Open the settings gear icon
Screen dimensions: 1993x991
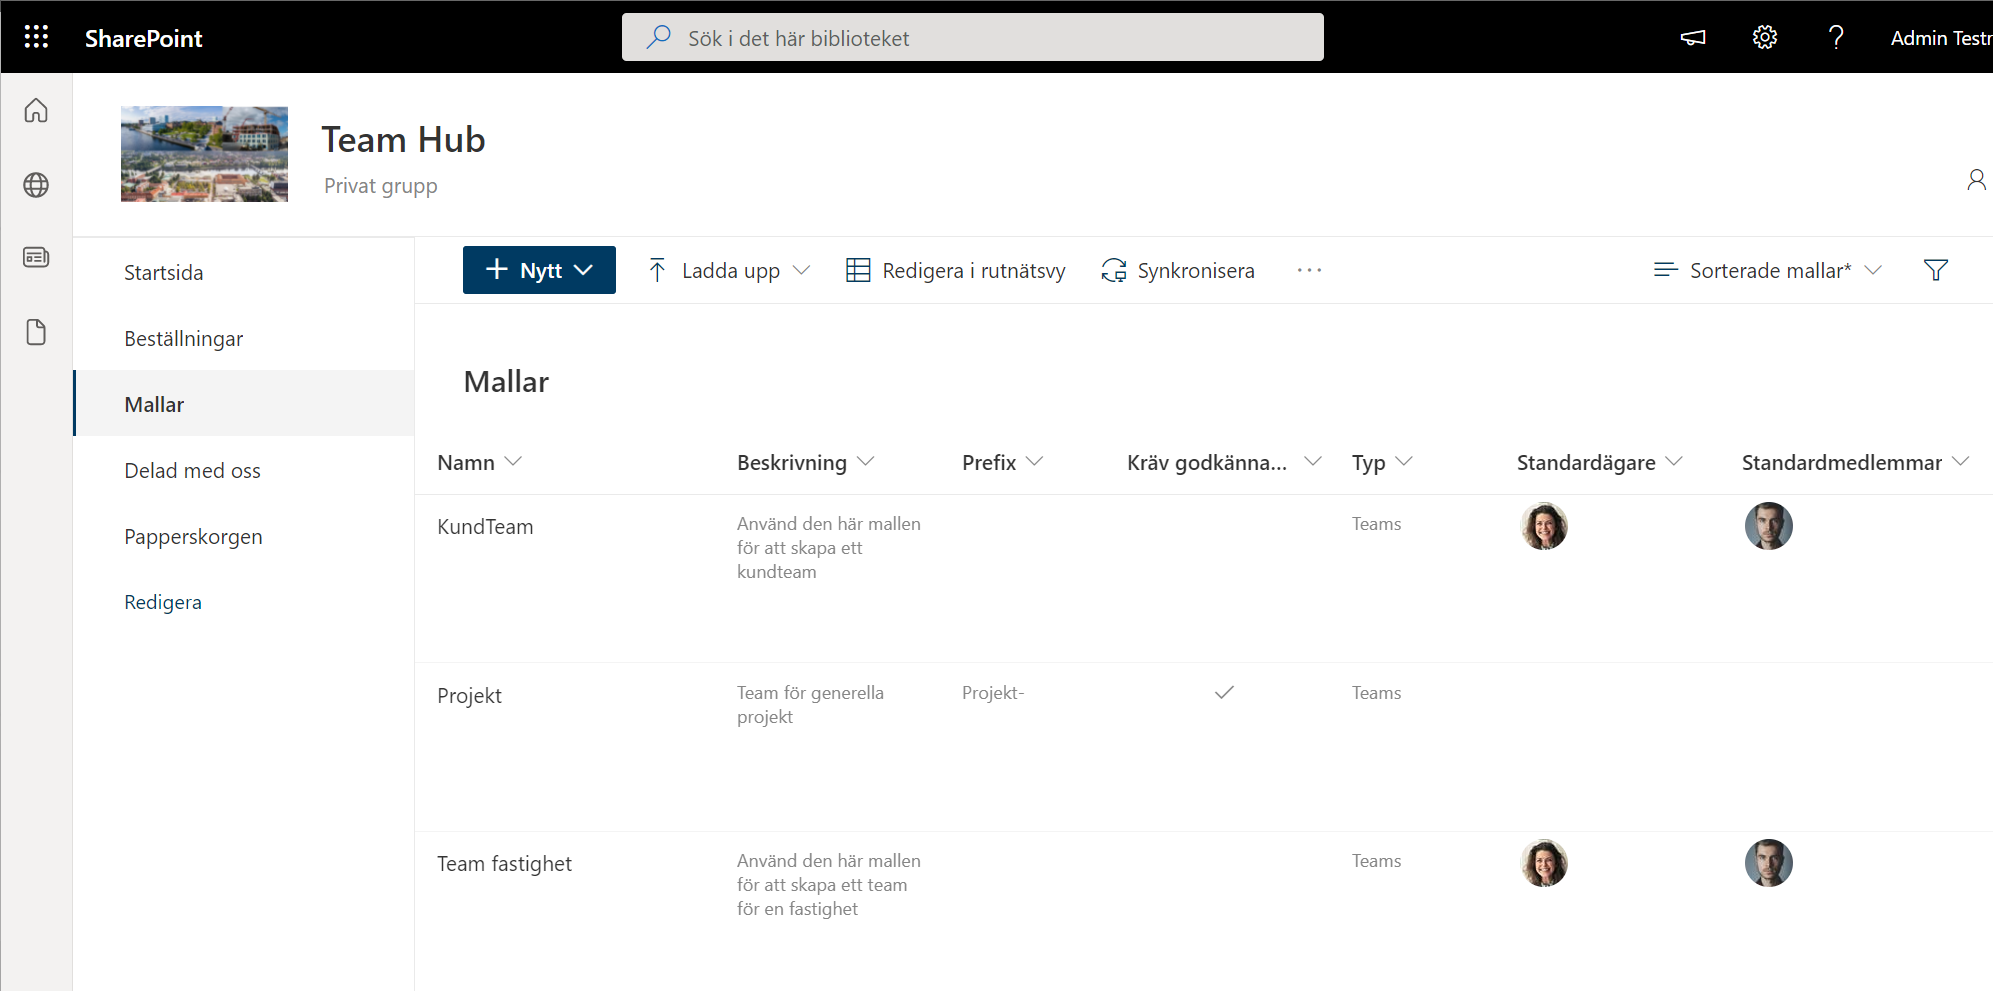pos(1764,37)
